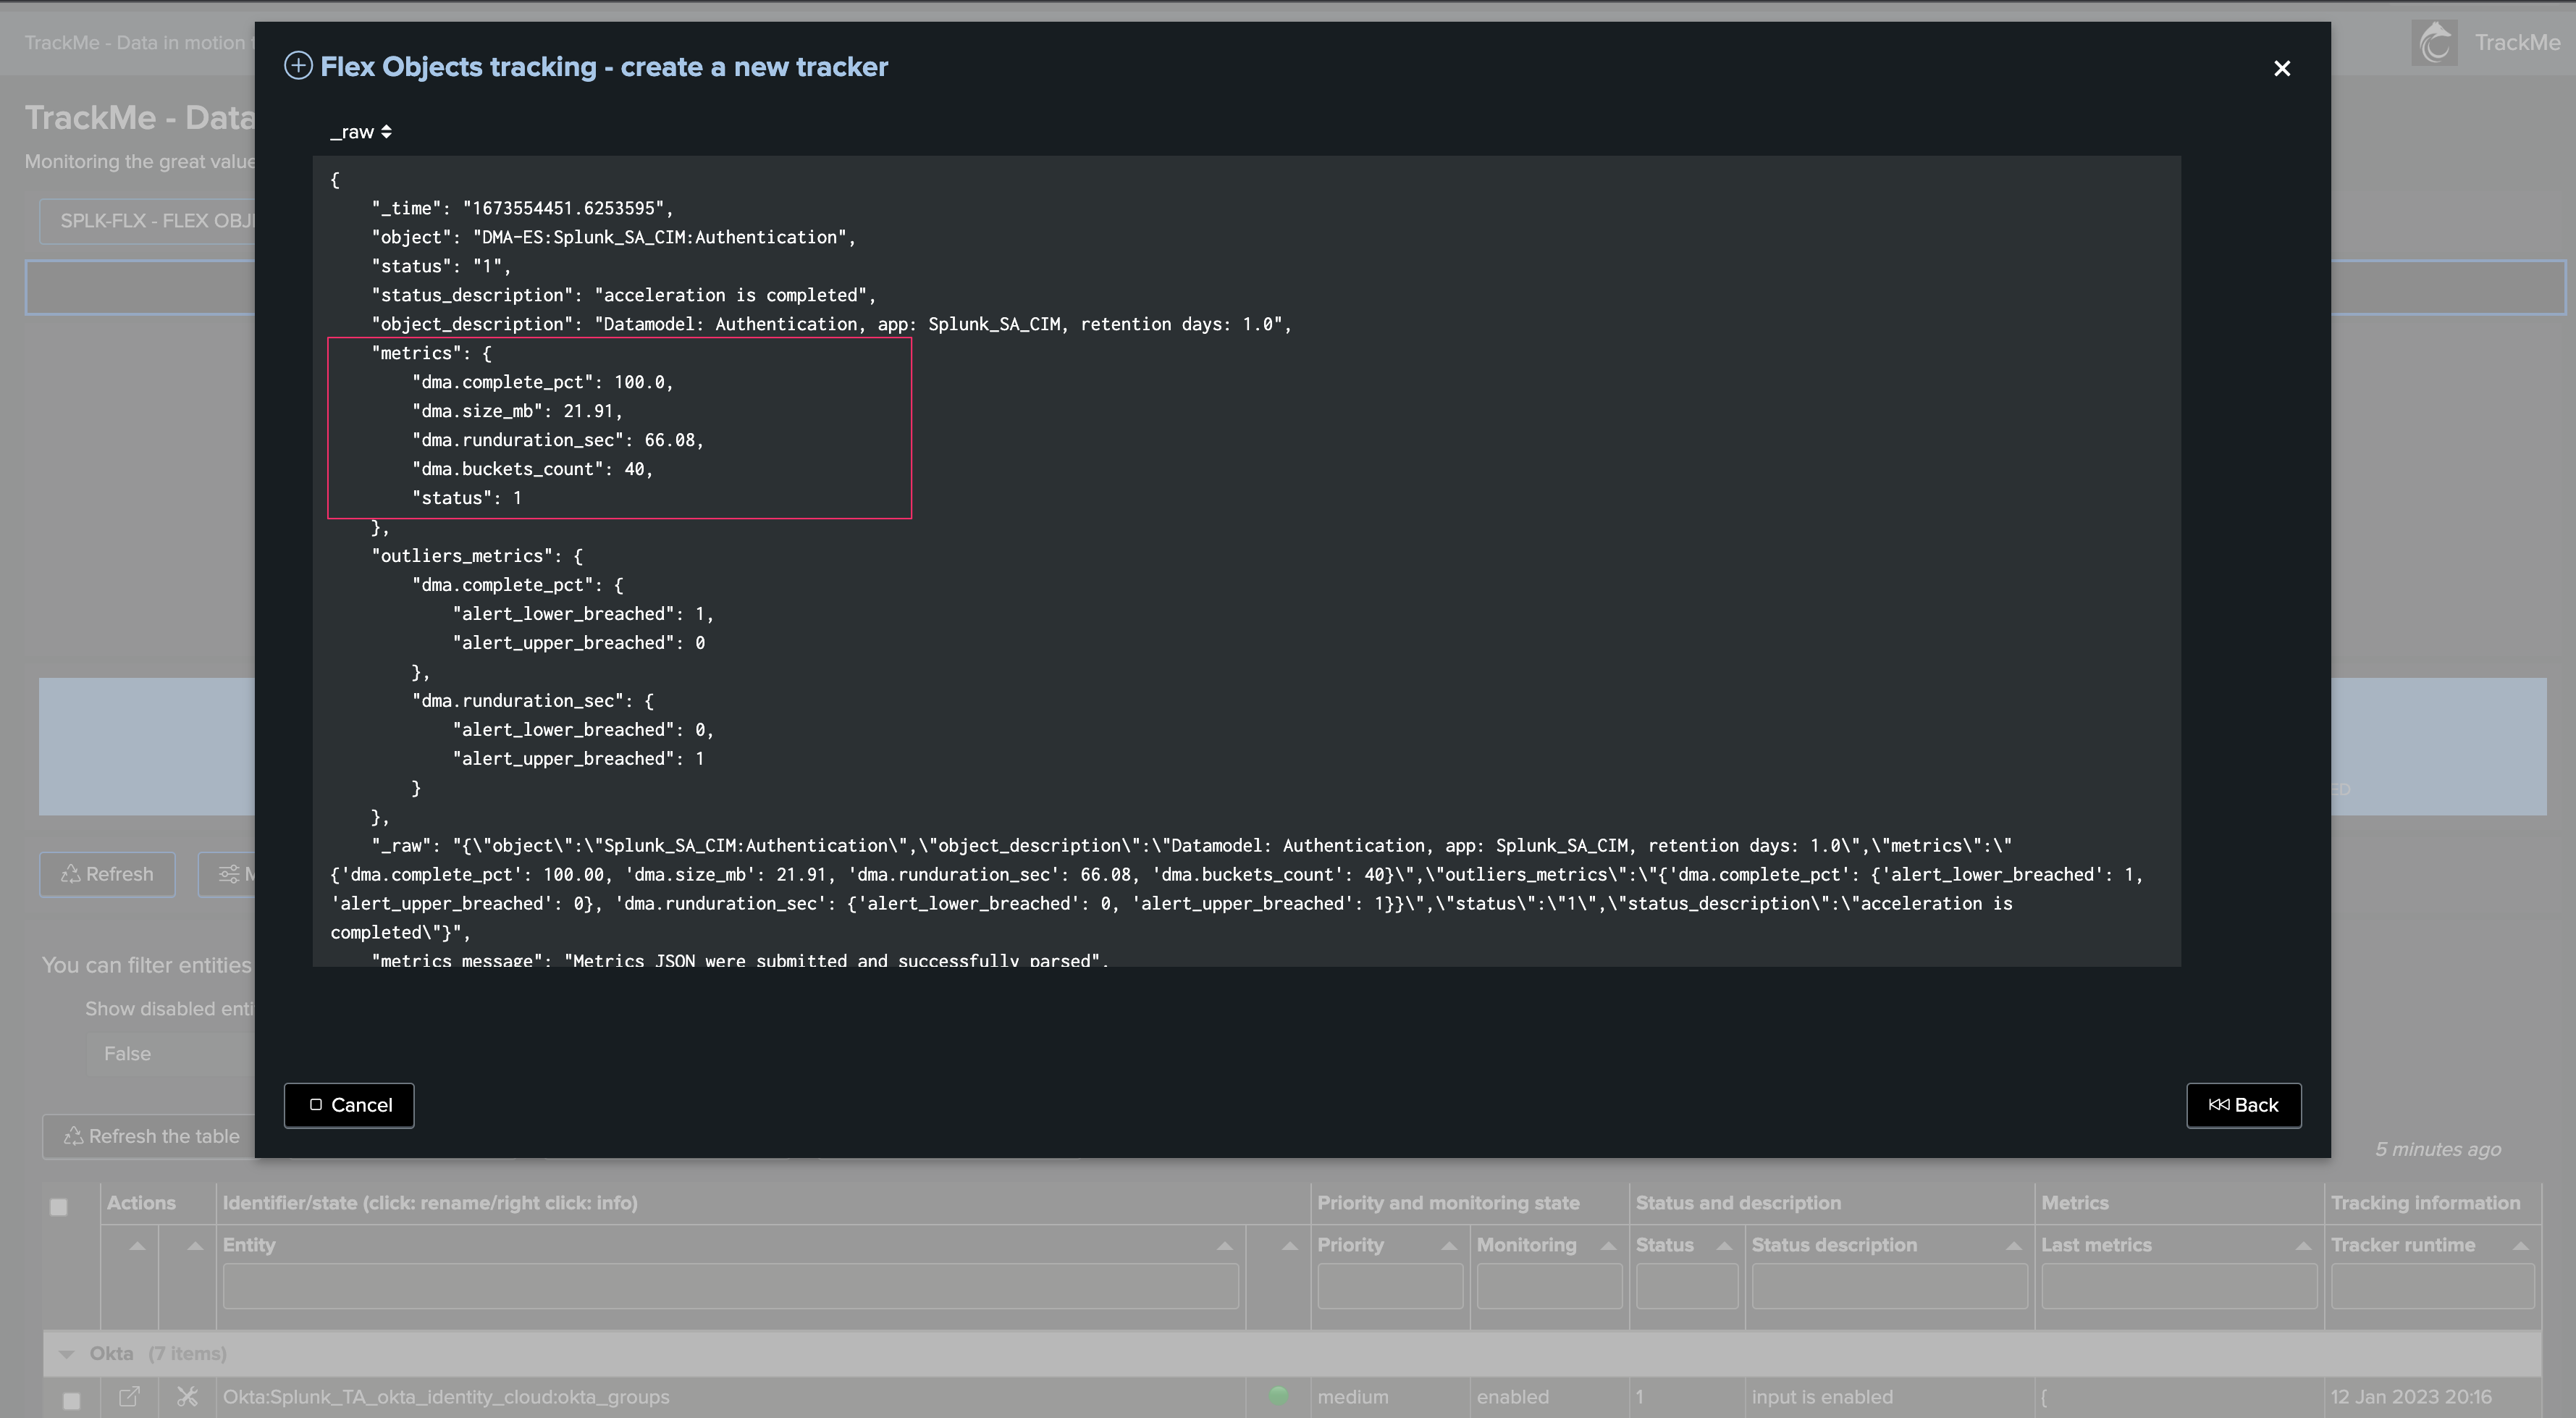Click the "dma.size_mb": 21.91 line

[x=517, y=411]
